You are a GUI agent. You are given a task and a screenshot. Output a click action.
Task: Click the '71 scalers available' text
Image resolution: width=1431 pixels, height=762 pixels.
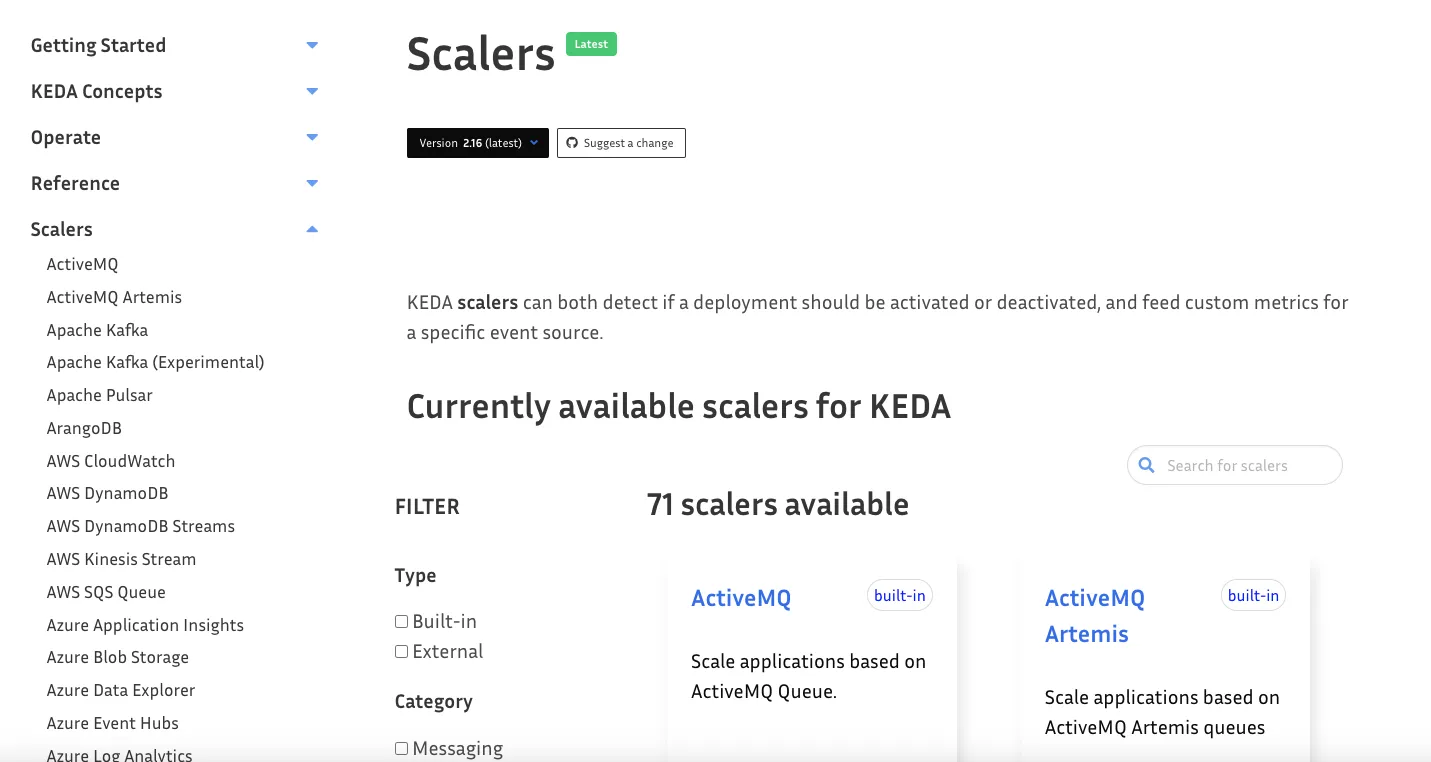coord(778,505)
